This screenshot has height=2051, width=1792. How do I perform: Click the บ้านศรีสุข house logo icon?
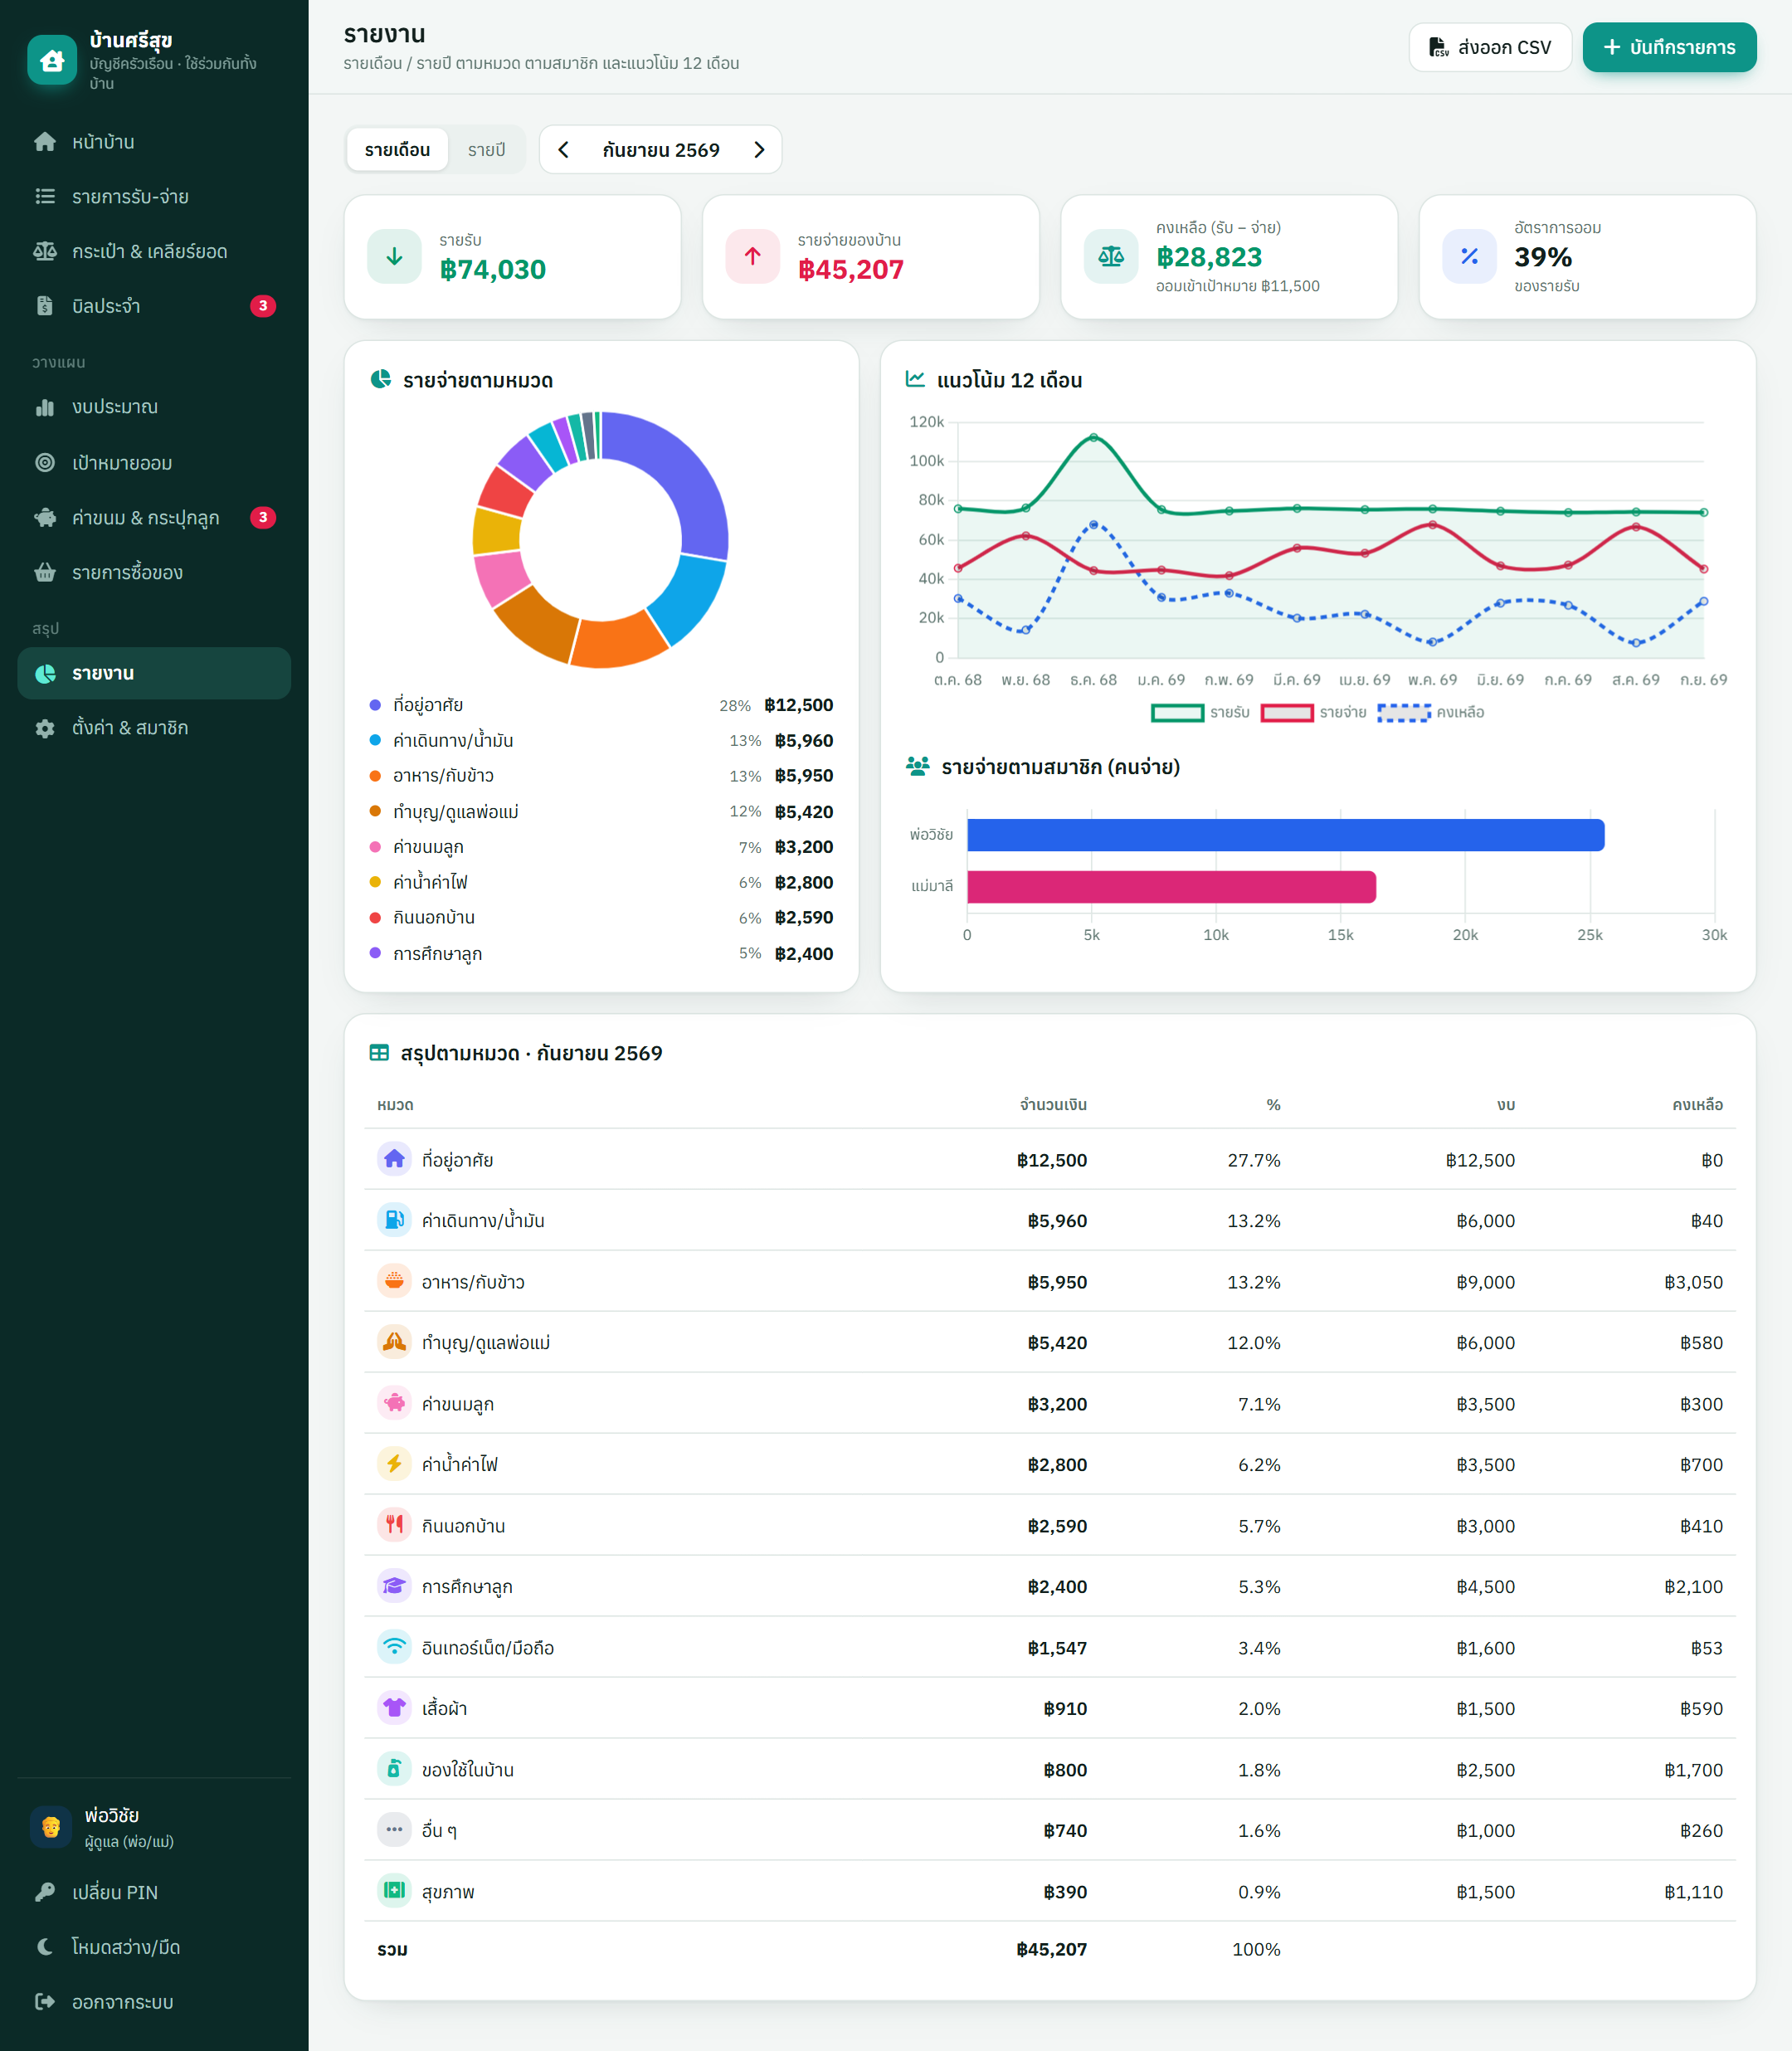pyautogui.click(x=52, y=60)
